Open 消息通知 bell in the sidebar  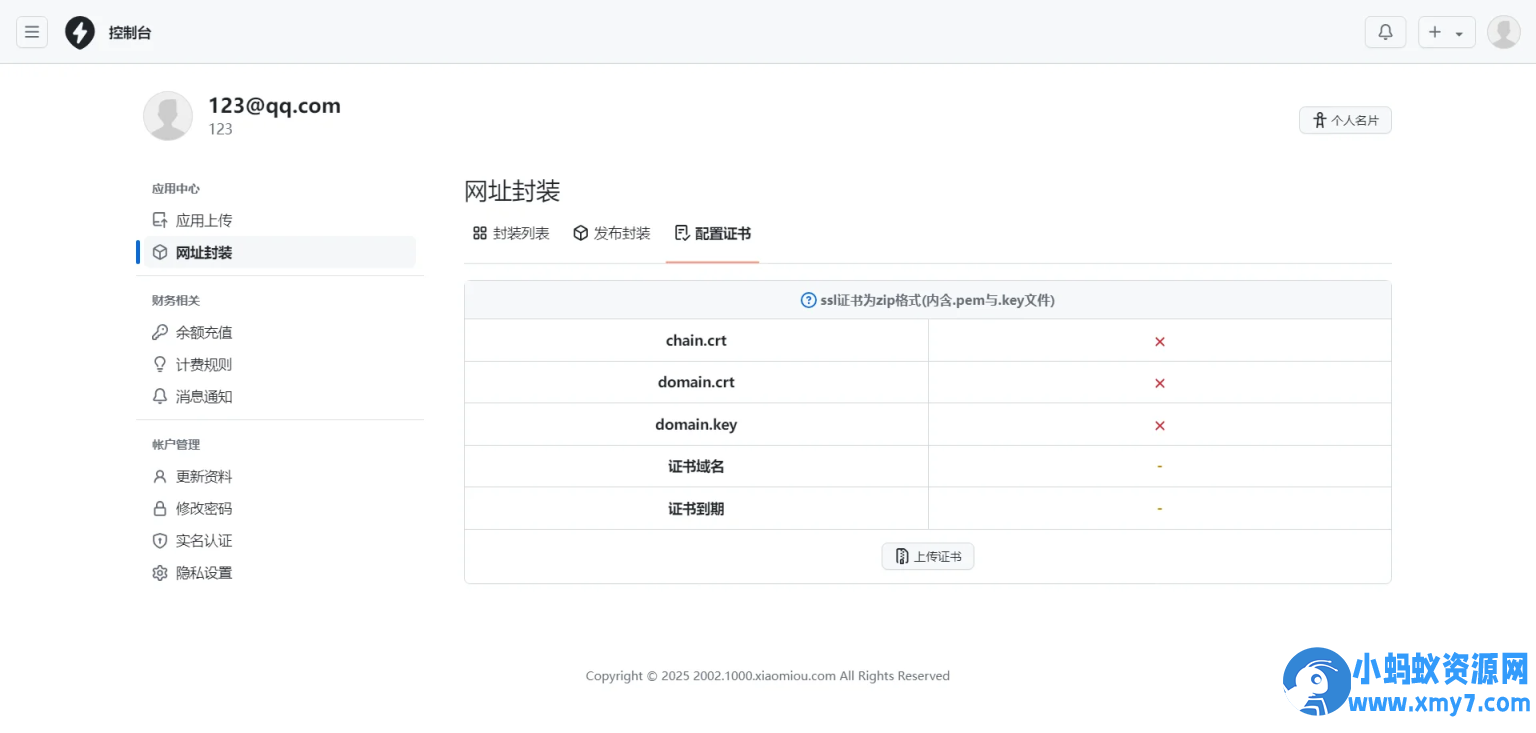tap(160, 396)
